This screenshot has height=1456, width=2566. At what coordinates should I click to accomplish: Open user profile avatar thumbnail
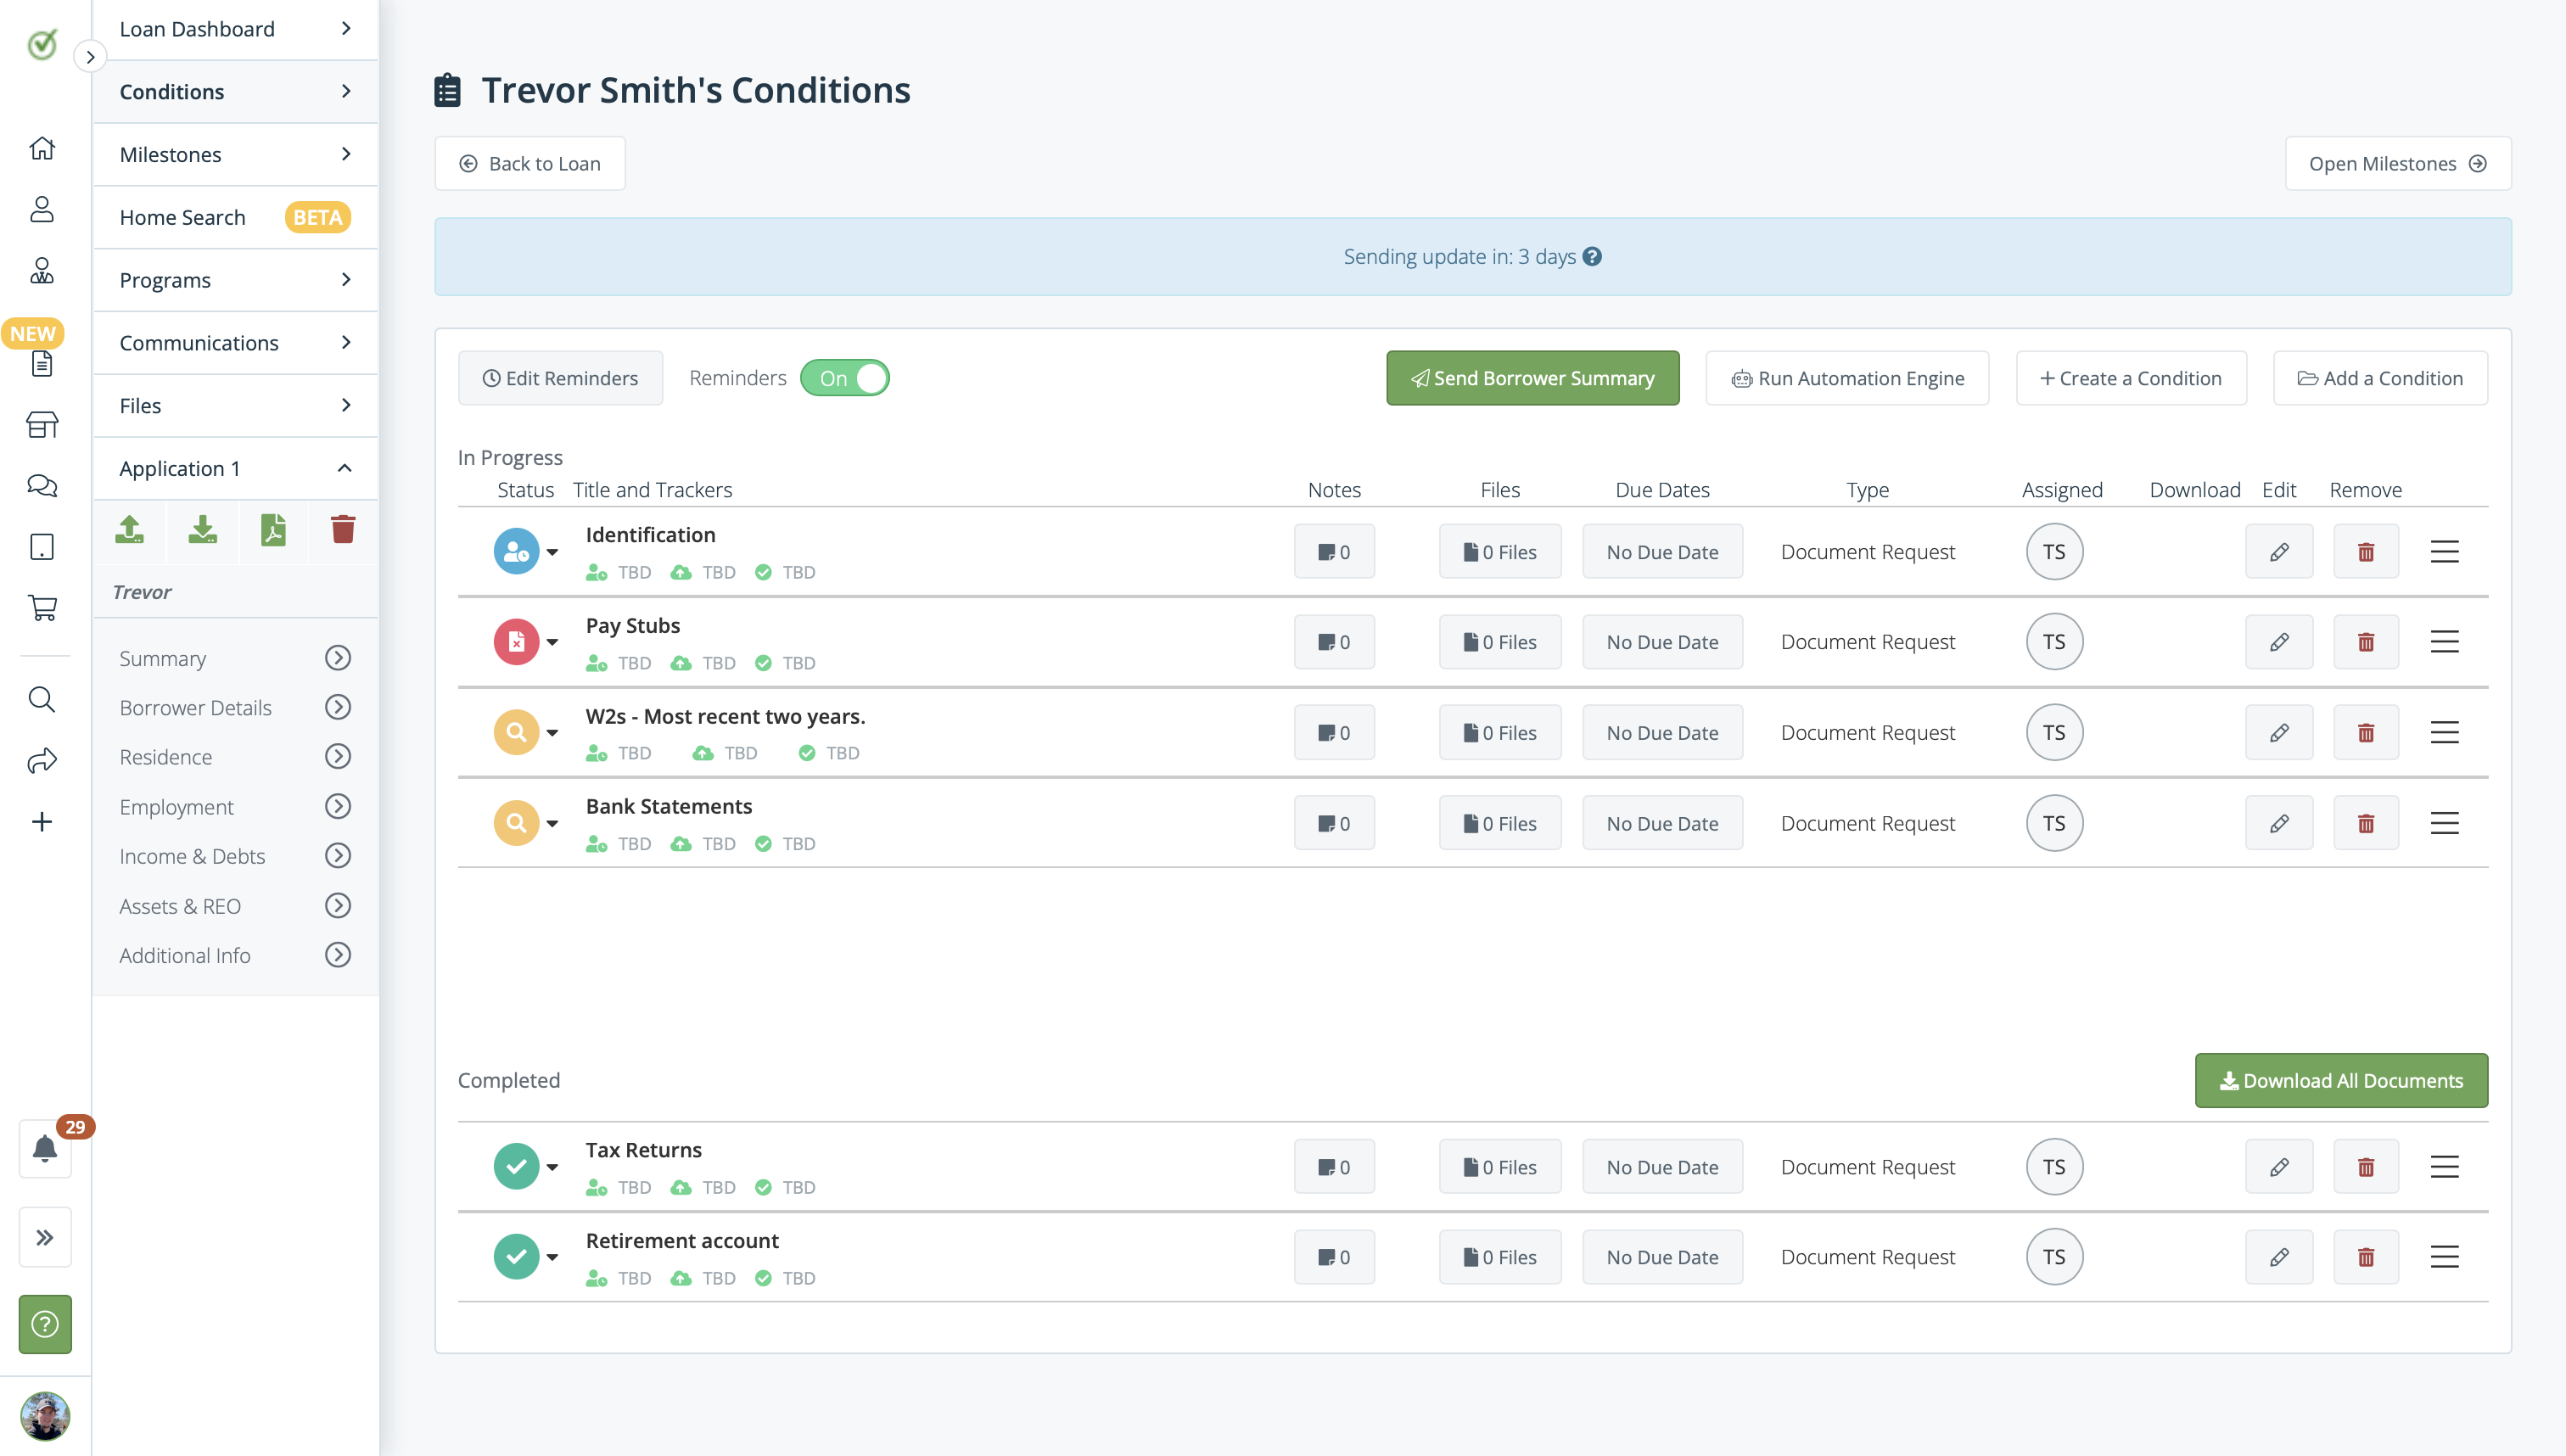45,1416
